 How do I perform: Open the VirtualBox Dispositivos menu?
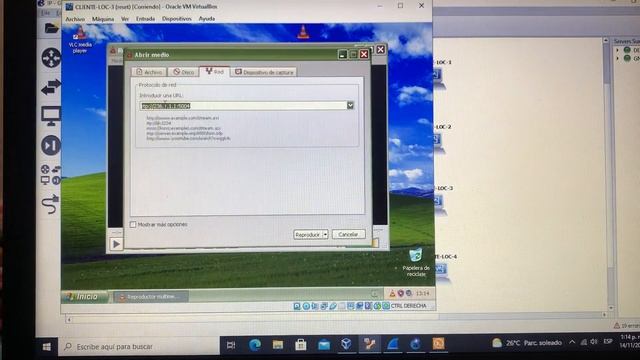(177, 19)
